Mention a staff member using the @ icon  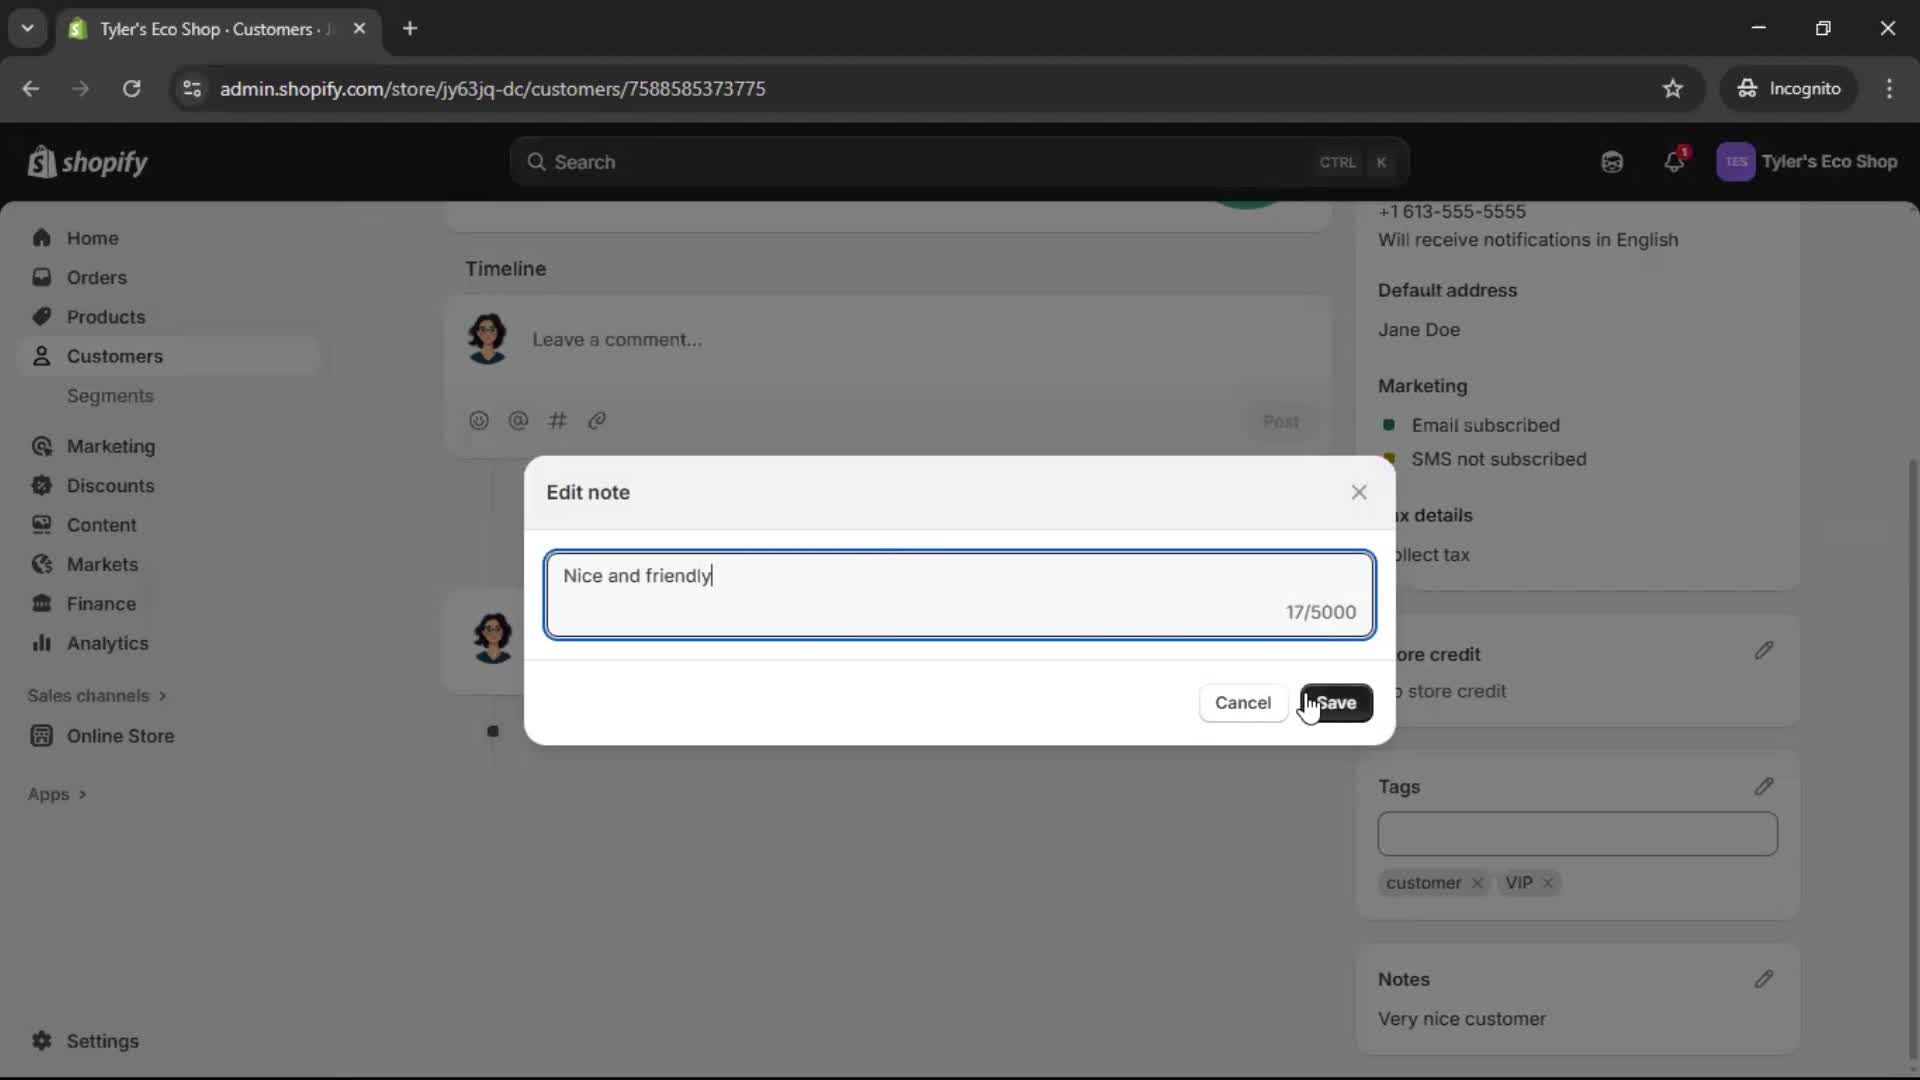[x=518, y=420]
